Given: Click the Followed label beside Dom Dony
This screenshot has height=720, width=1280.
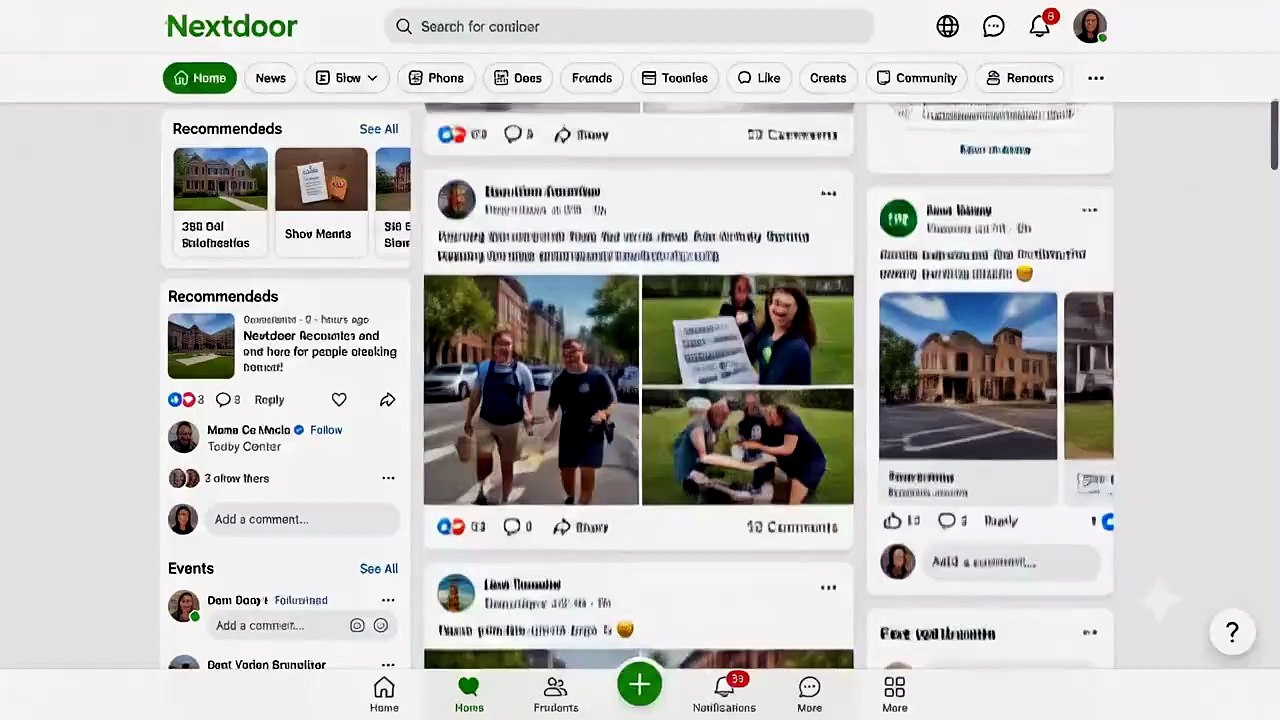Looking at the screenshot, I should [301, 601].
